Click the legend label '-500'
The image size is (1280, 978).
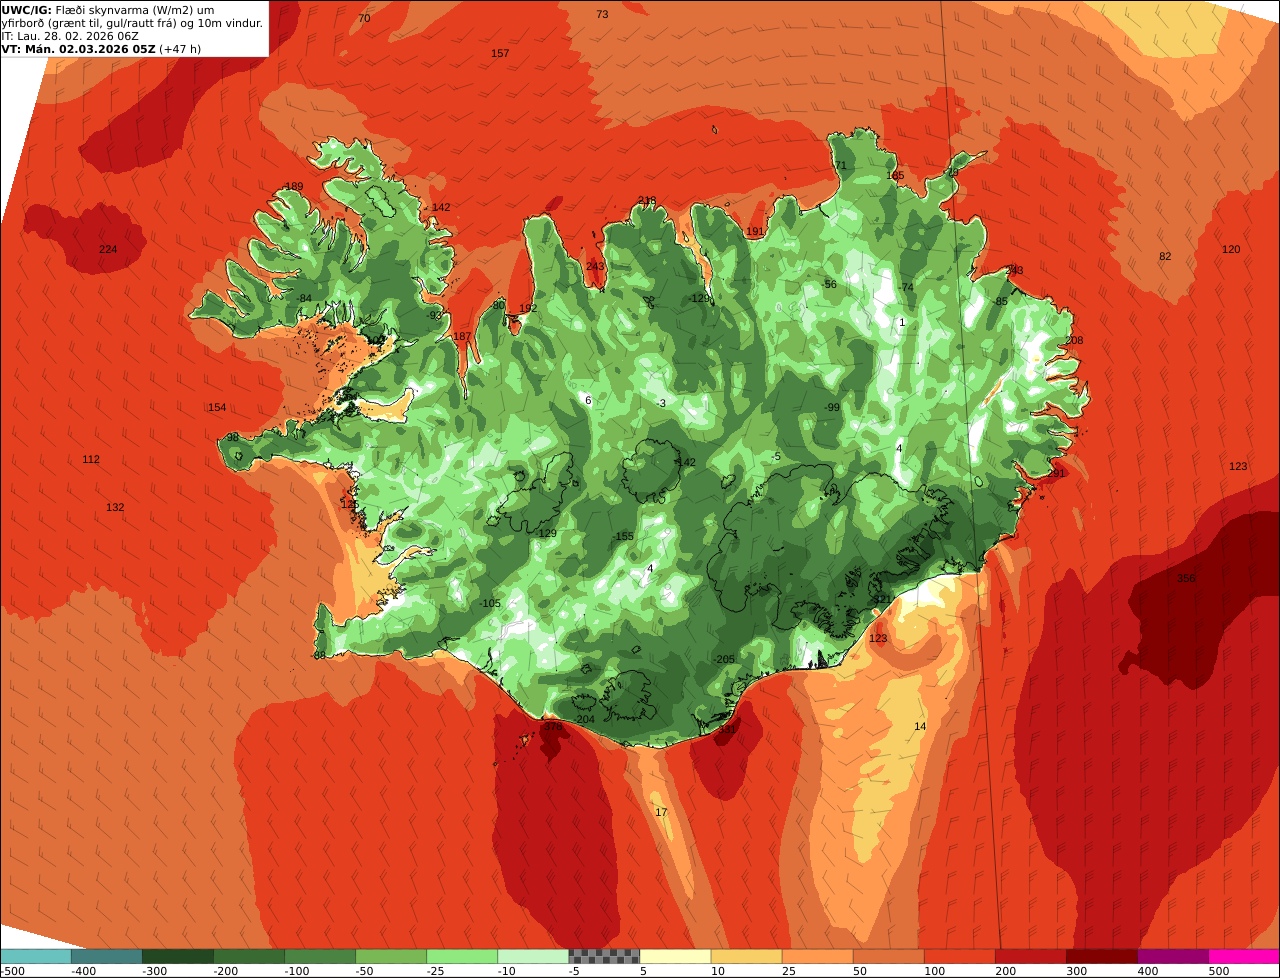[12, 971]
